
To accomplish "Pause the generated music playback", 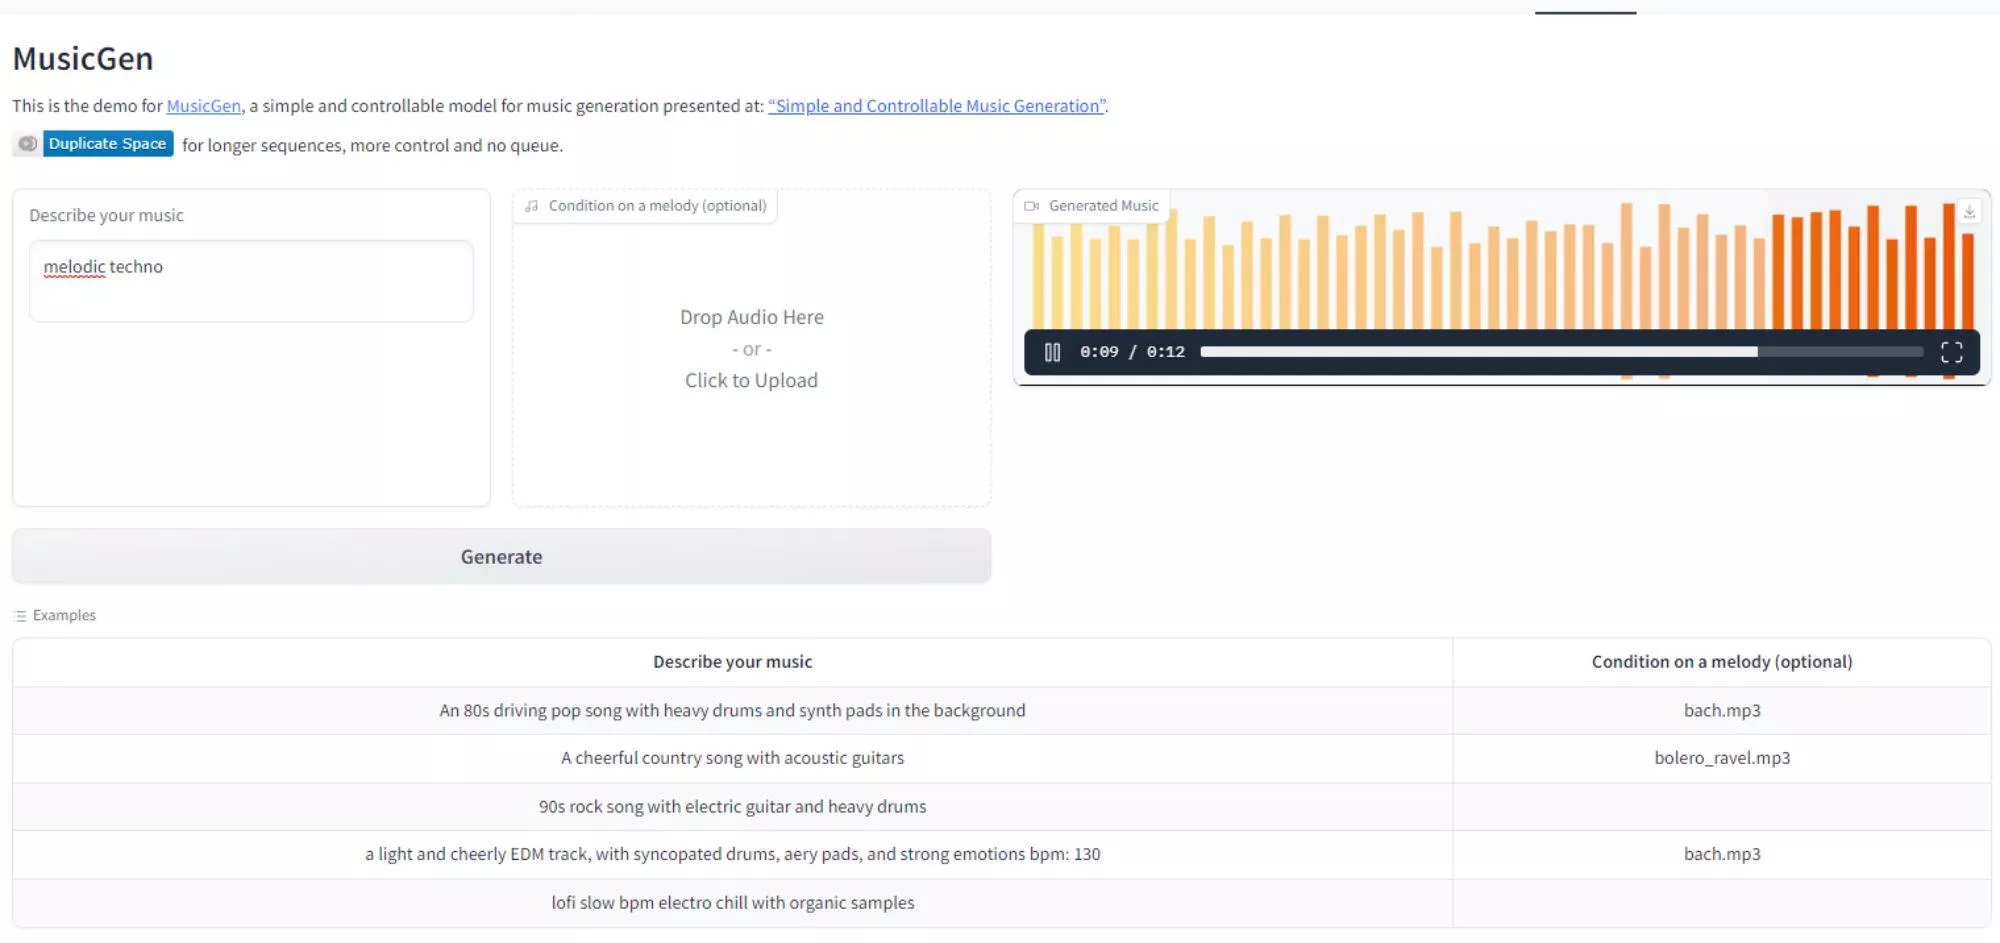I will click(1052, 352).
